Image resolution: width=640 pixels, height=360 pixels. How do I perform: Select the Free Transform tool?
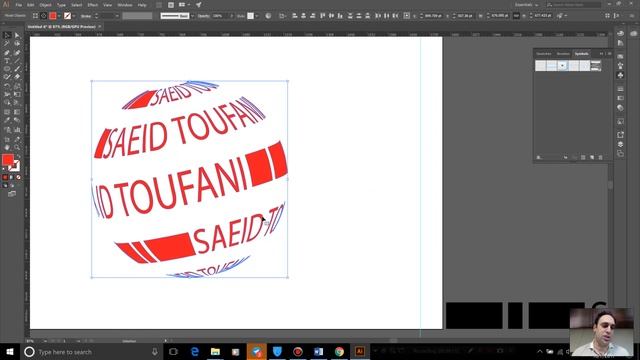point(17,94)
